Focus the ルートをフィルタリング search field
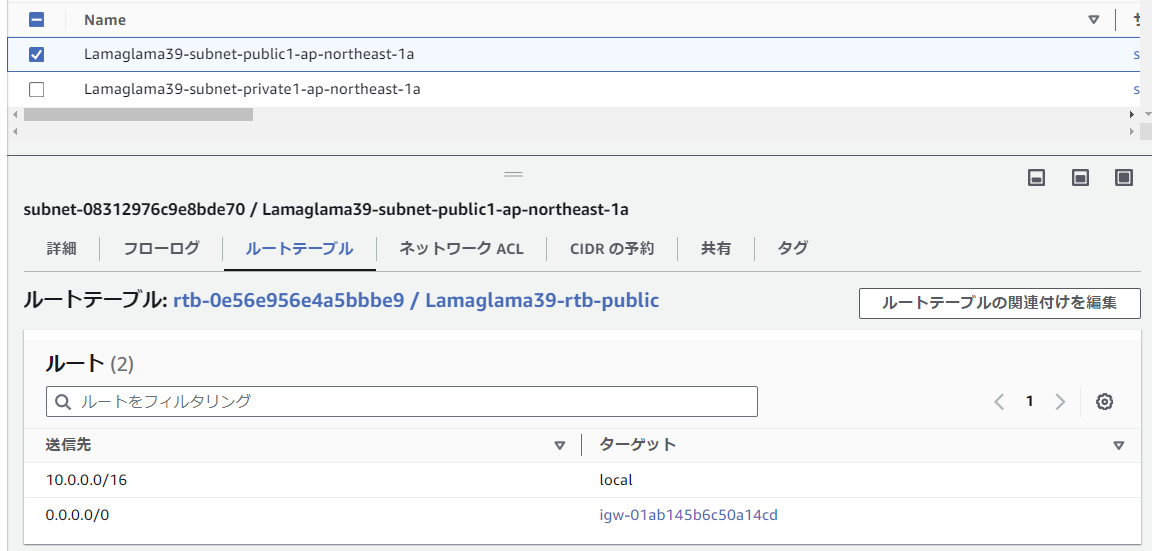Image resolution: width=1152 pixels, height=551 pixels. 410,402
